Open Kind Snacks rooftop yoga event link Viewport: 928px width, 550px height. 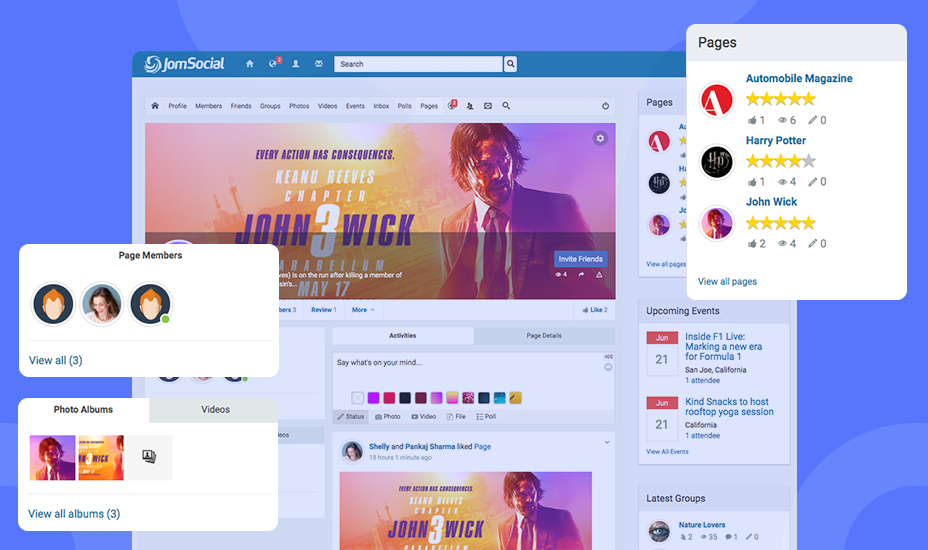coord(729,407)
